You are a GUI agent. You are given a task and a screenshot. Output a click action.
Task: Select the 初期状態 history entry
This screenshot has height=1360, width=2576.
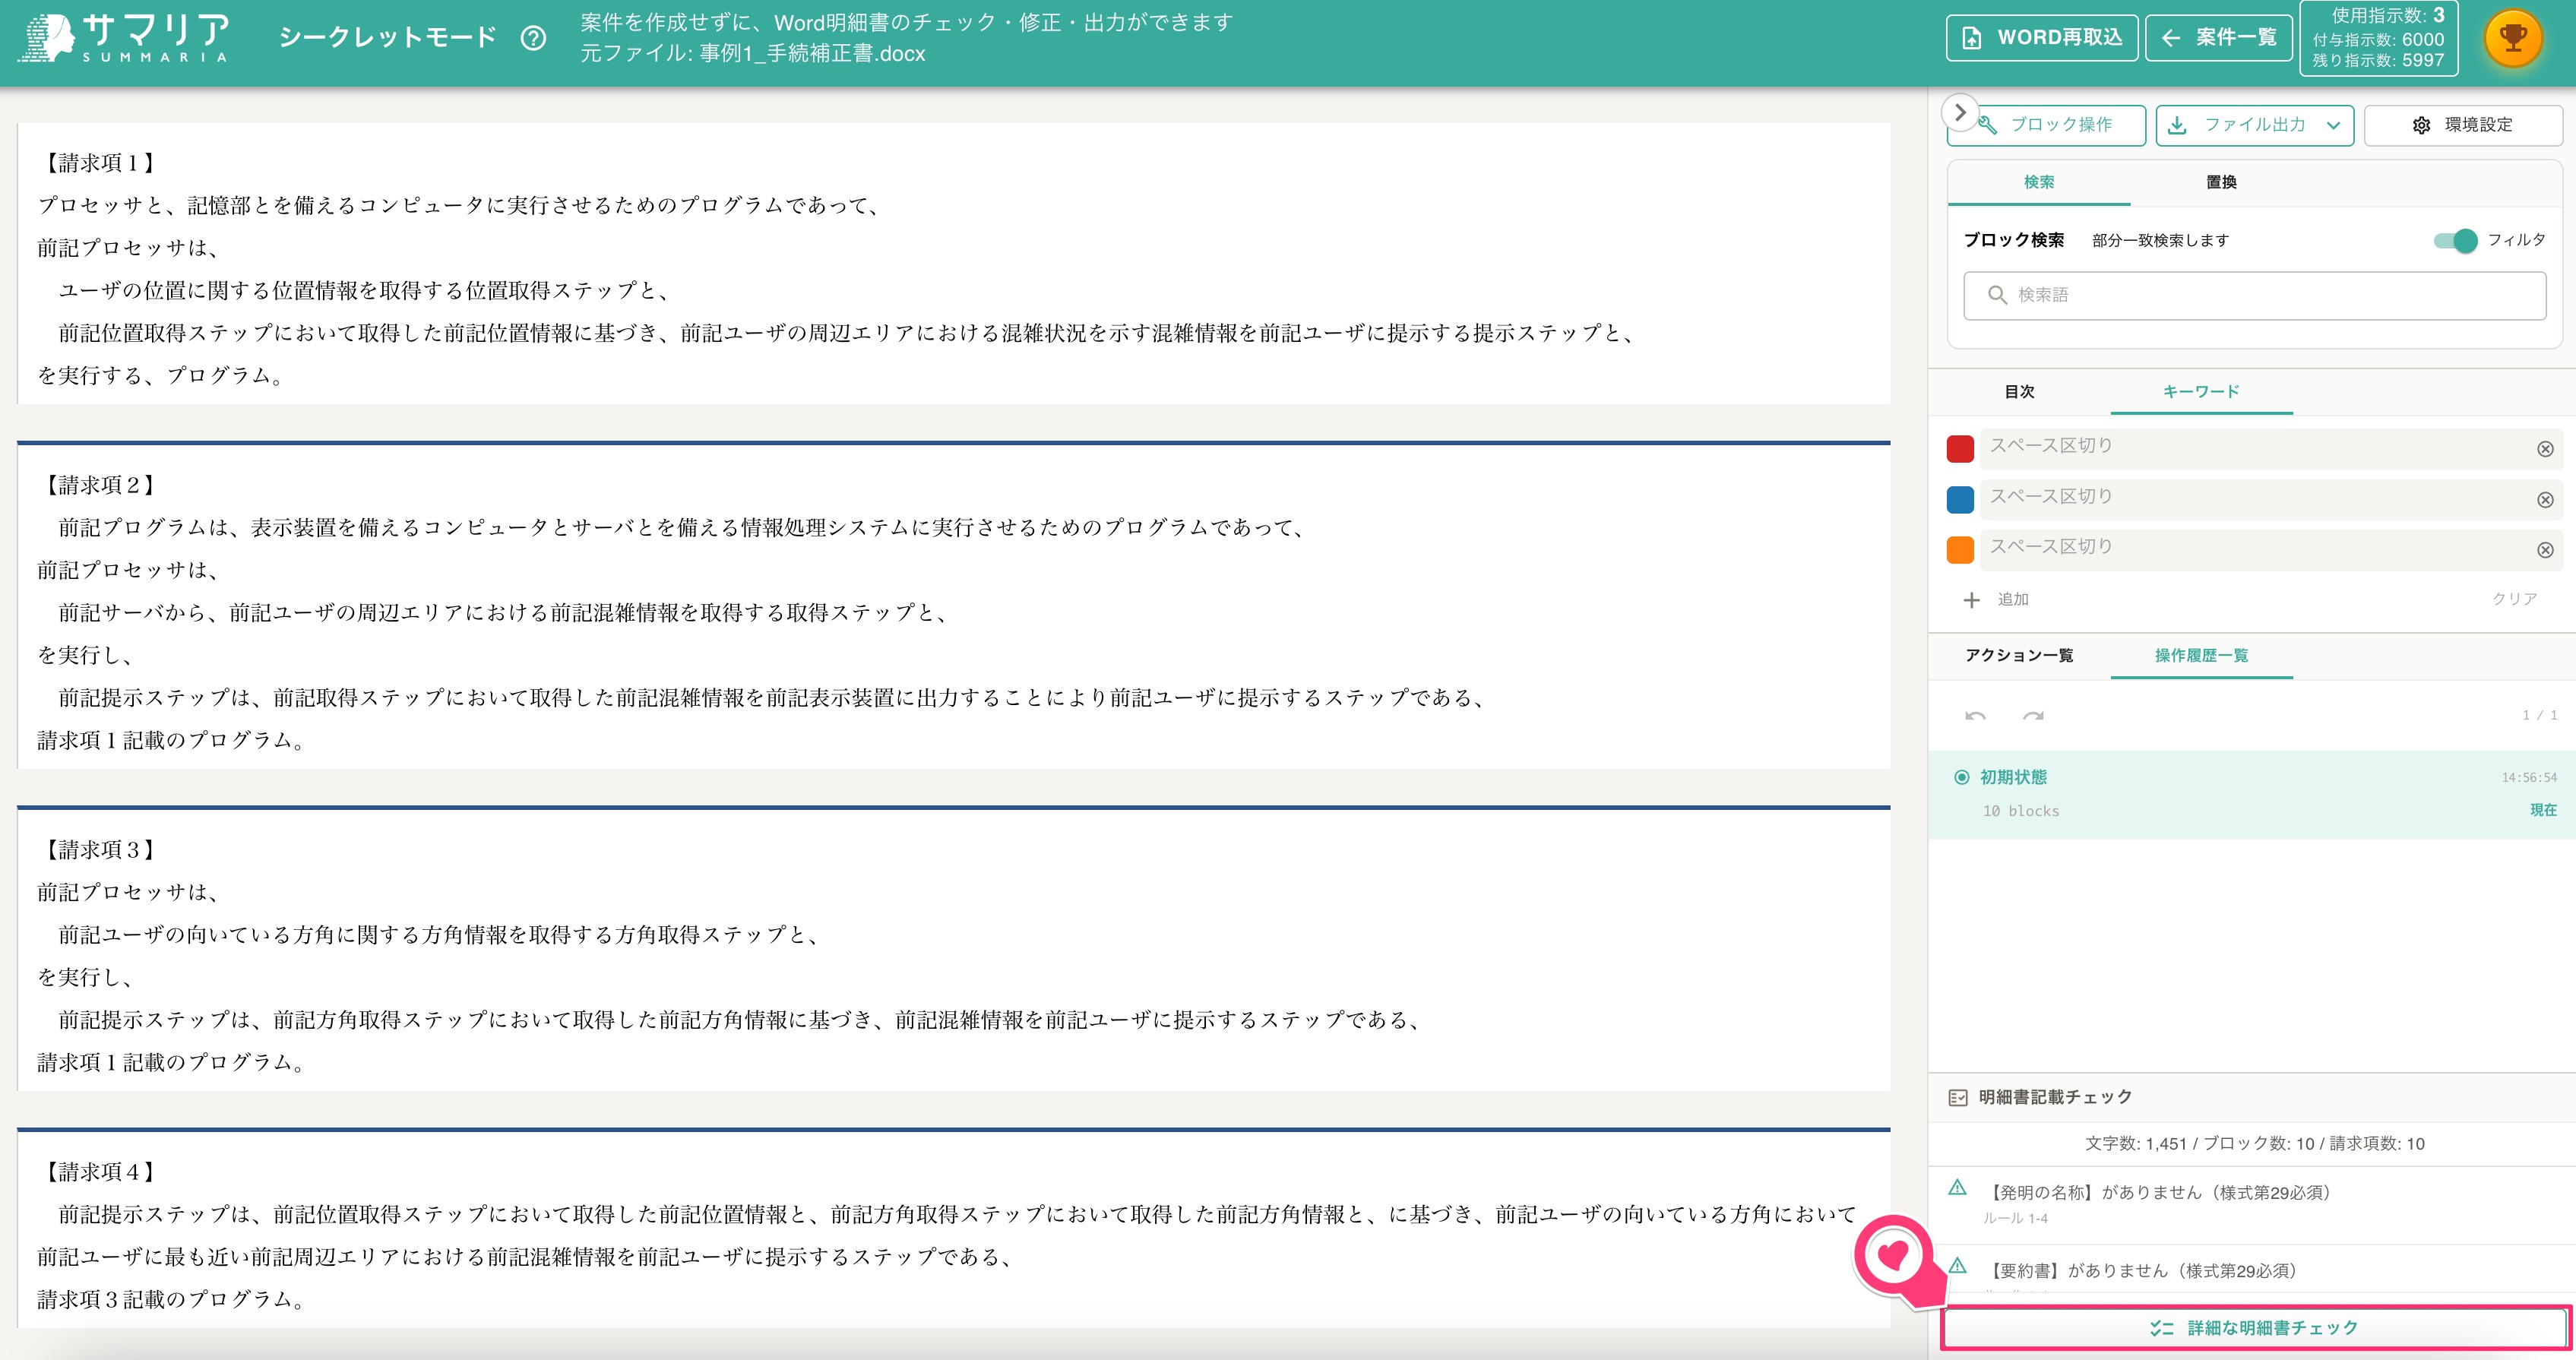(2252, 794)
